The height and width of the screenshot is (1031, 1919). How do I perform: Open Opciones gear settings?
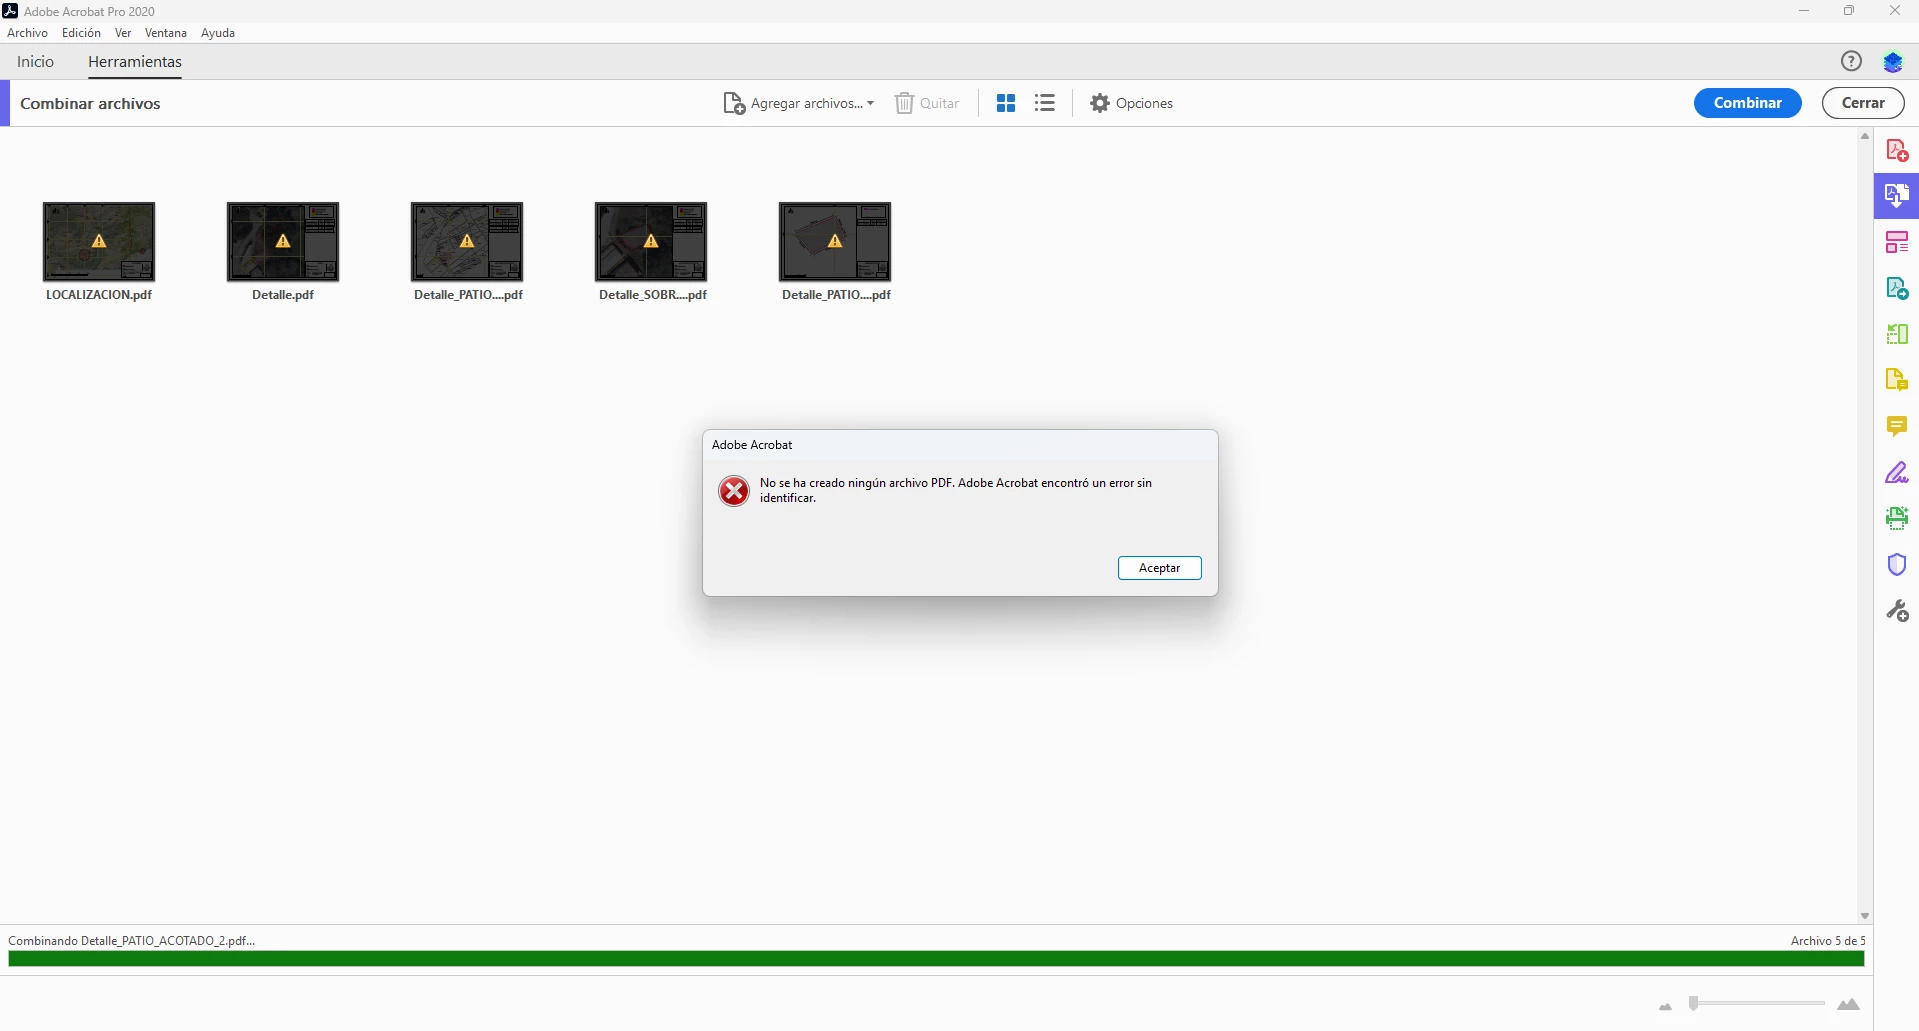1131,103
